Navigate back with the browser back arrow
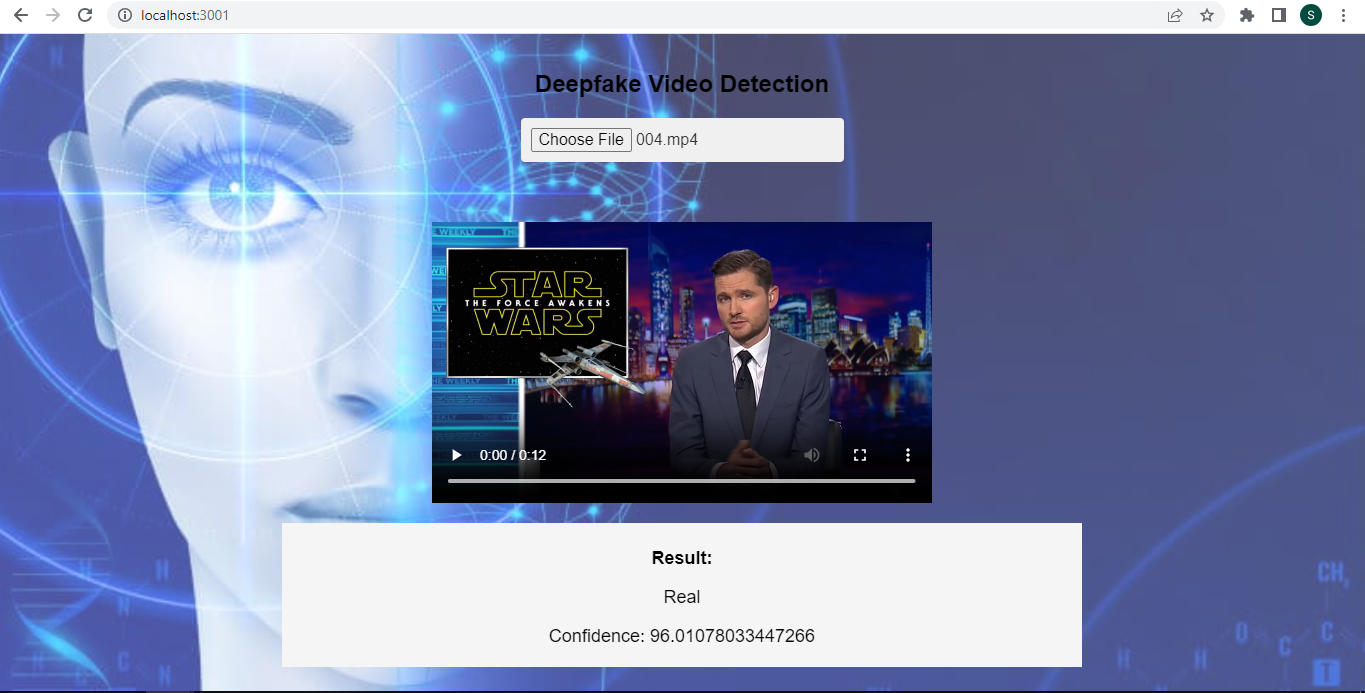Viewport: 1365px width, 693px height. click(x=20, y=15)
